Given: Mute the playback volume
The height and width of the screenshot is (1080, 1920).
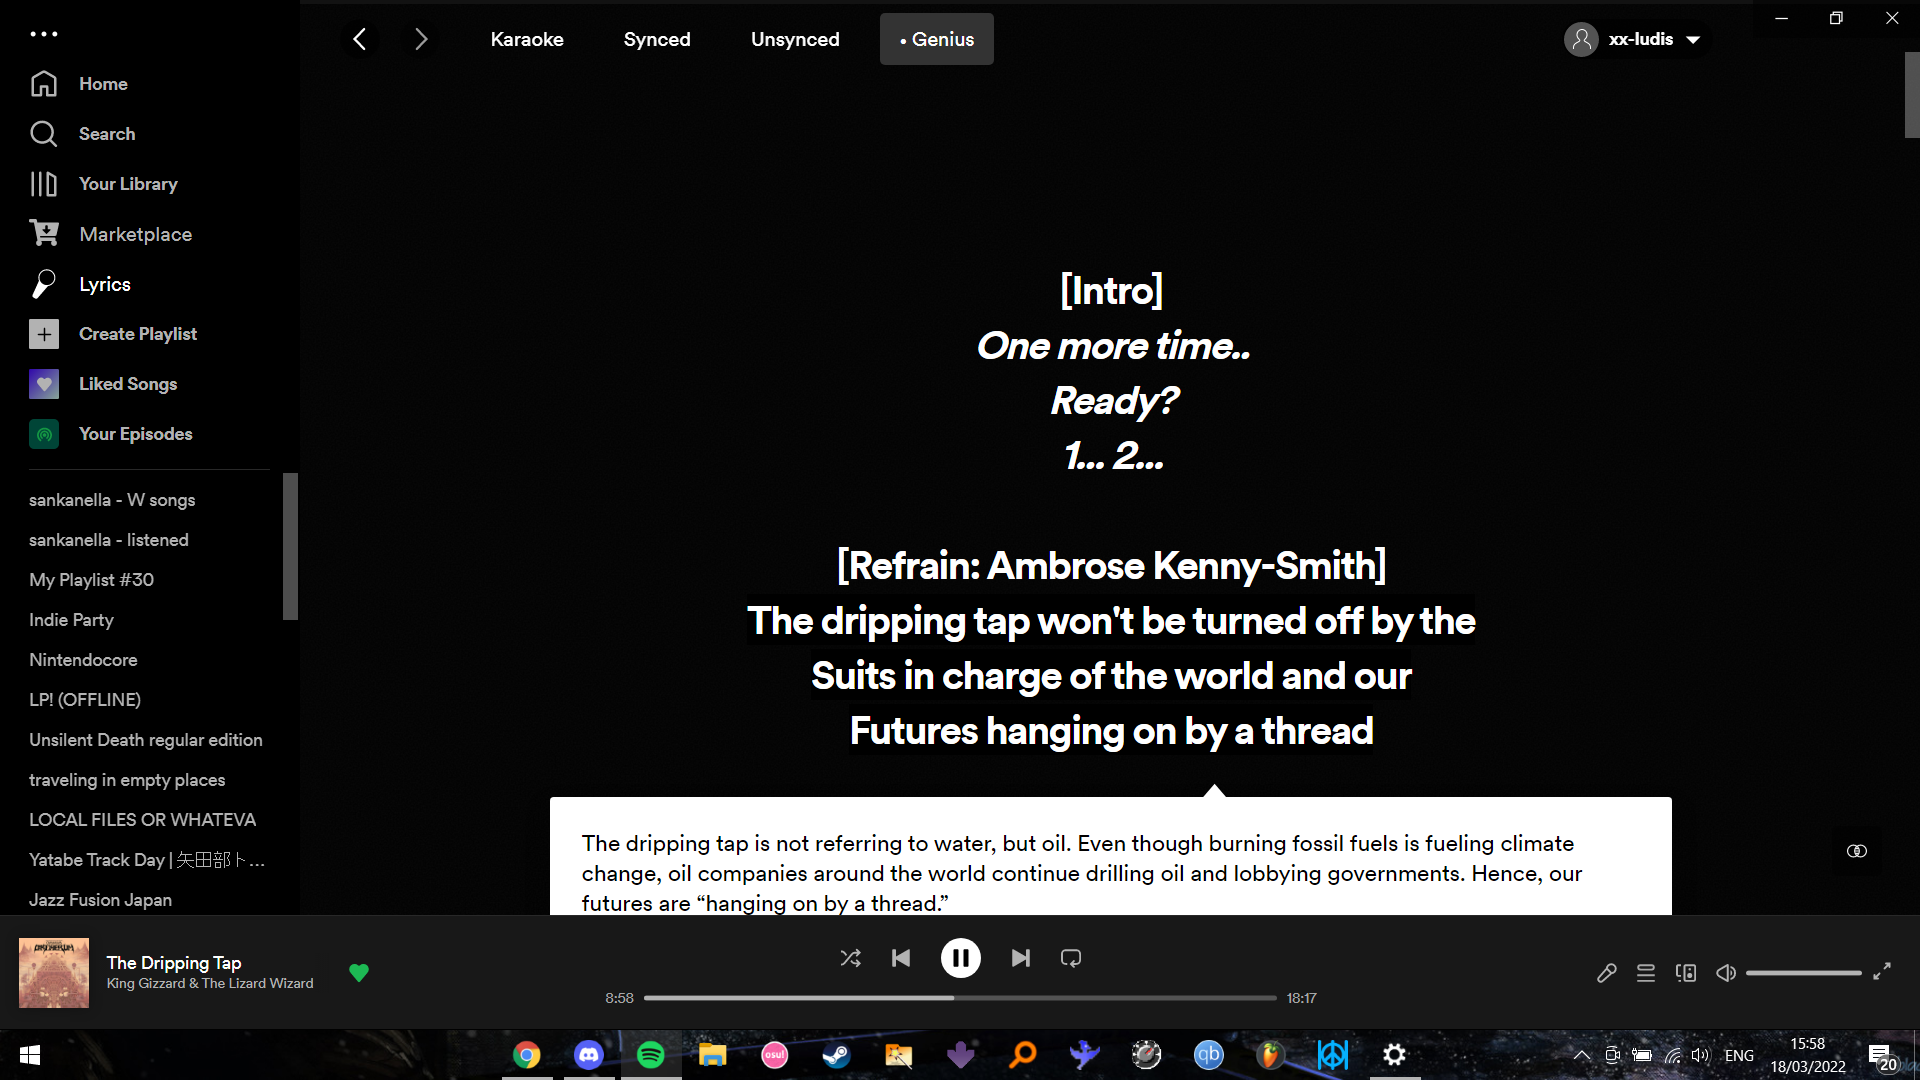Looking at the screenshot, I should click(x=1726, y=972).
